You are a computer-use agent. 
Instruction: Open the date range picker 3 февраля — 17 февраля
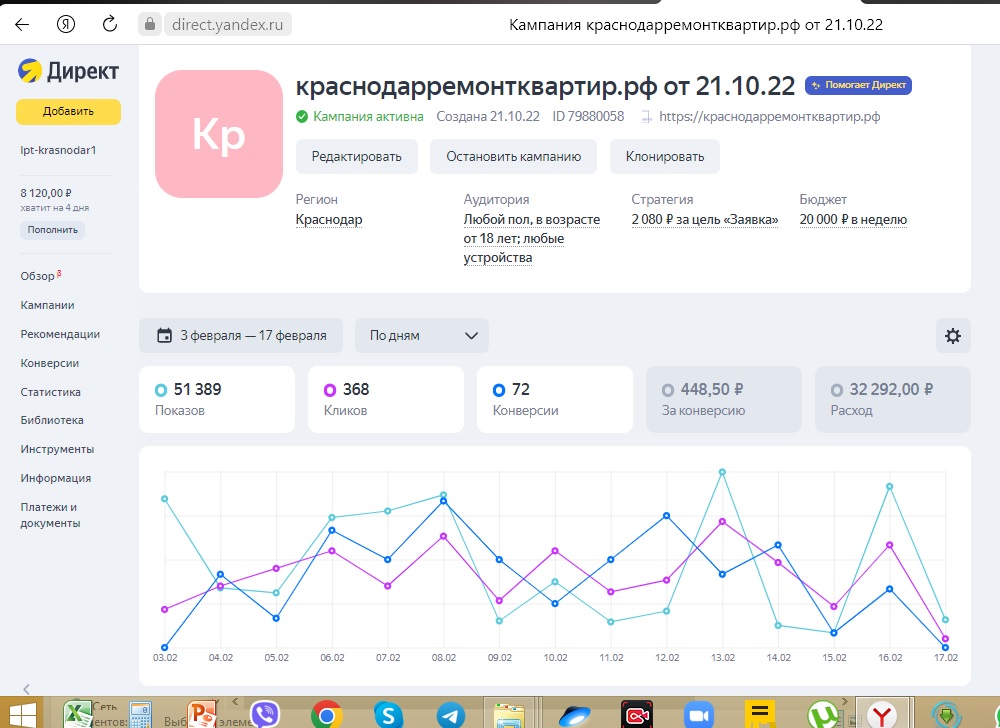[x=241, y=336]
